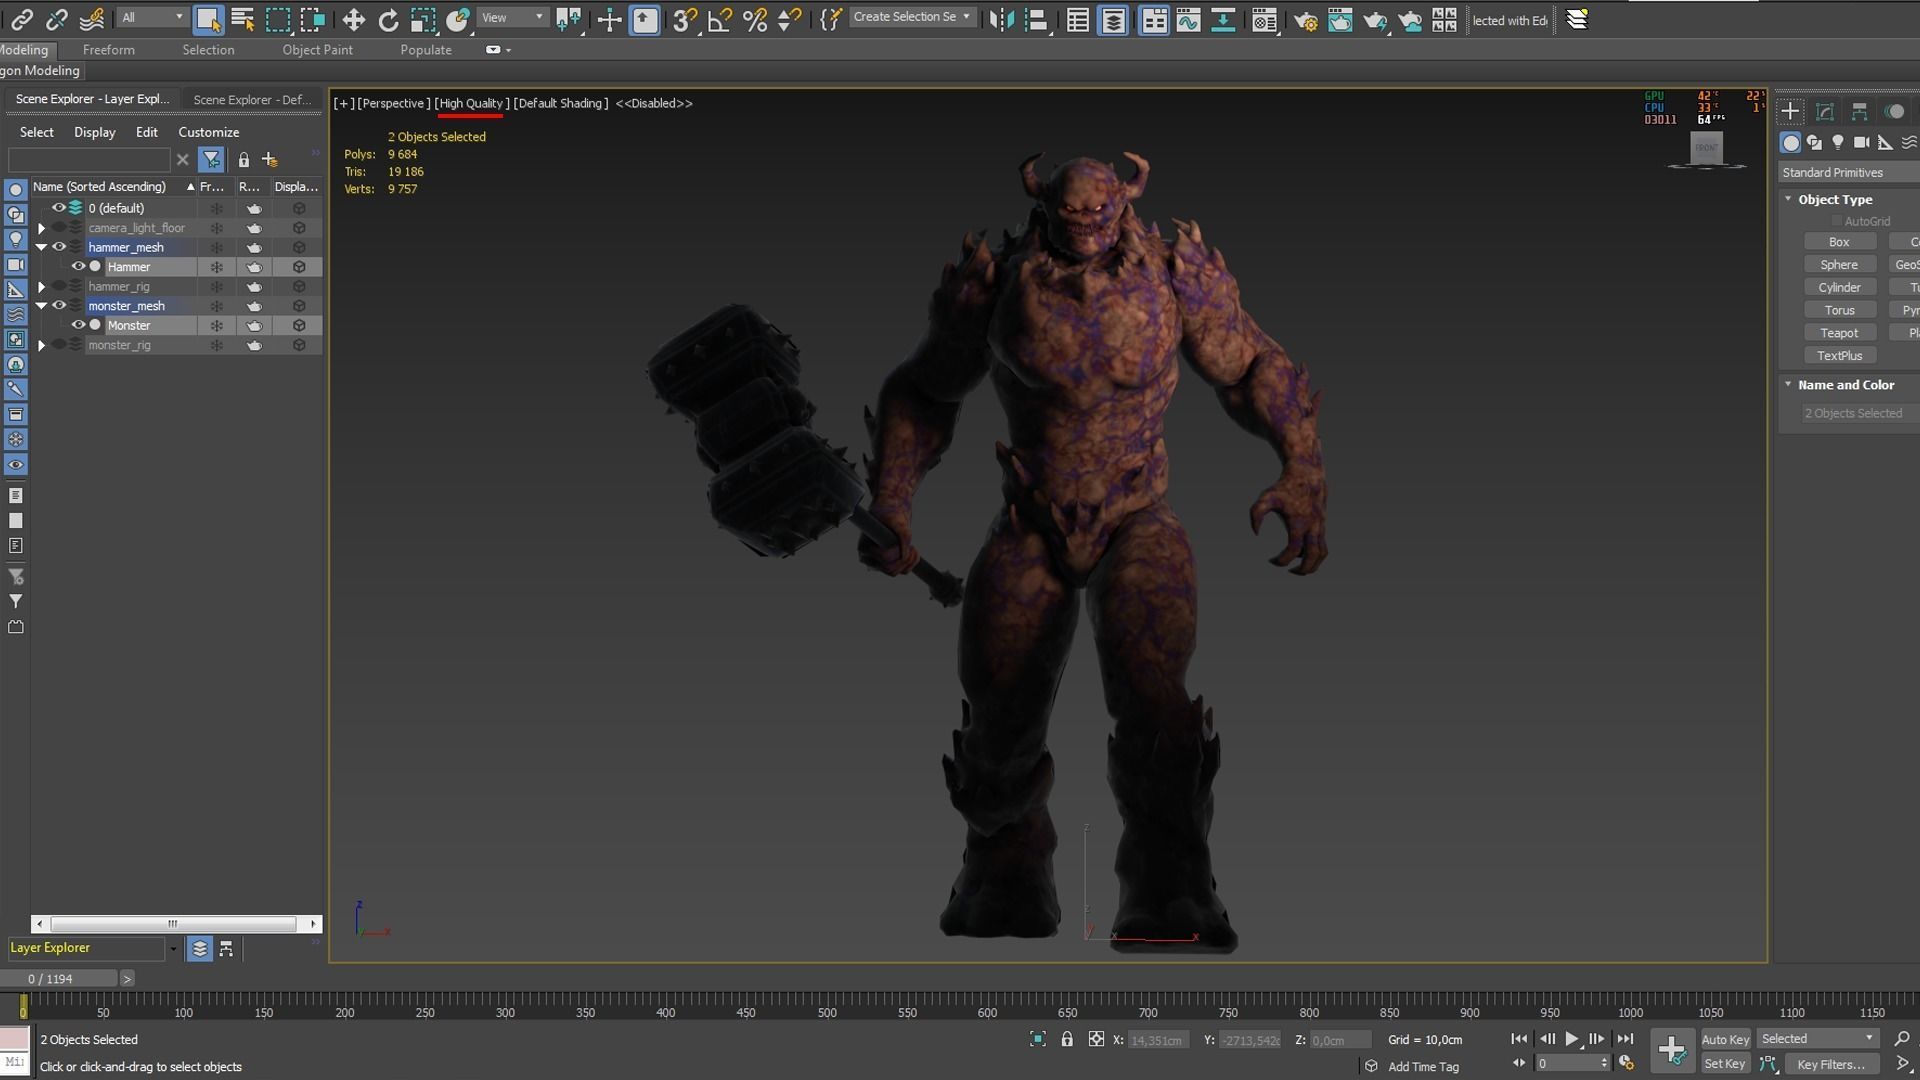Click the TextPlus primitive button
This screenshot has width=1920, height=1080.
pos(1839,356)
